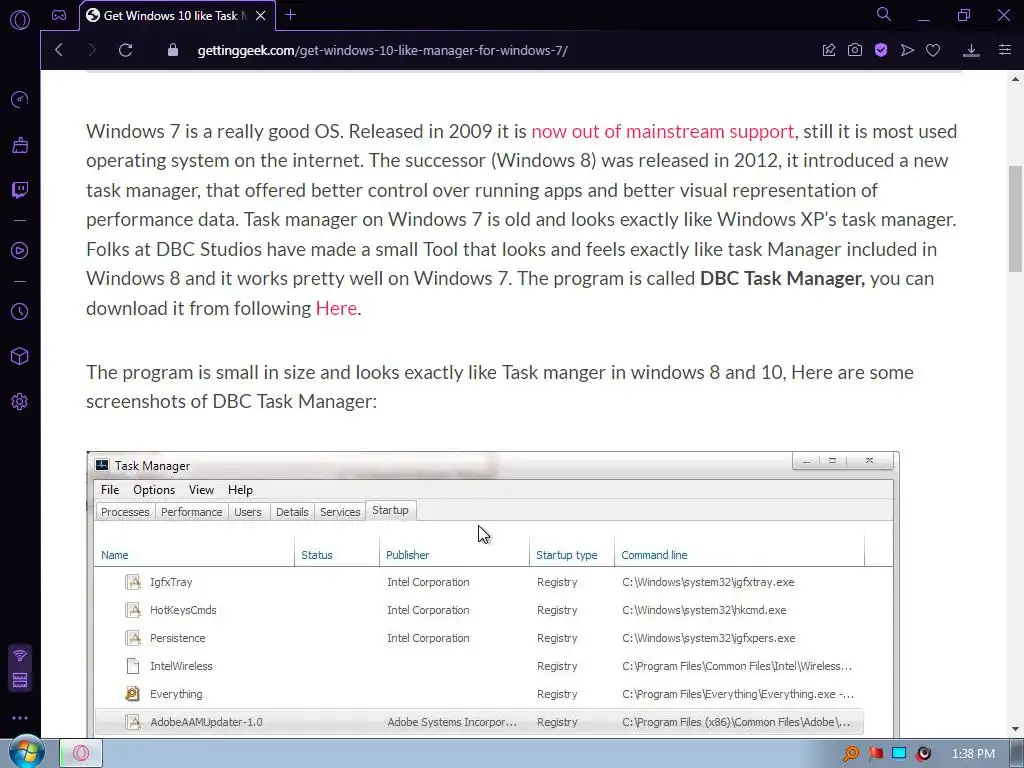Select the Persistence startup row
Screen dimensions: 1024x768
point(479,638)
